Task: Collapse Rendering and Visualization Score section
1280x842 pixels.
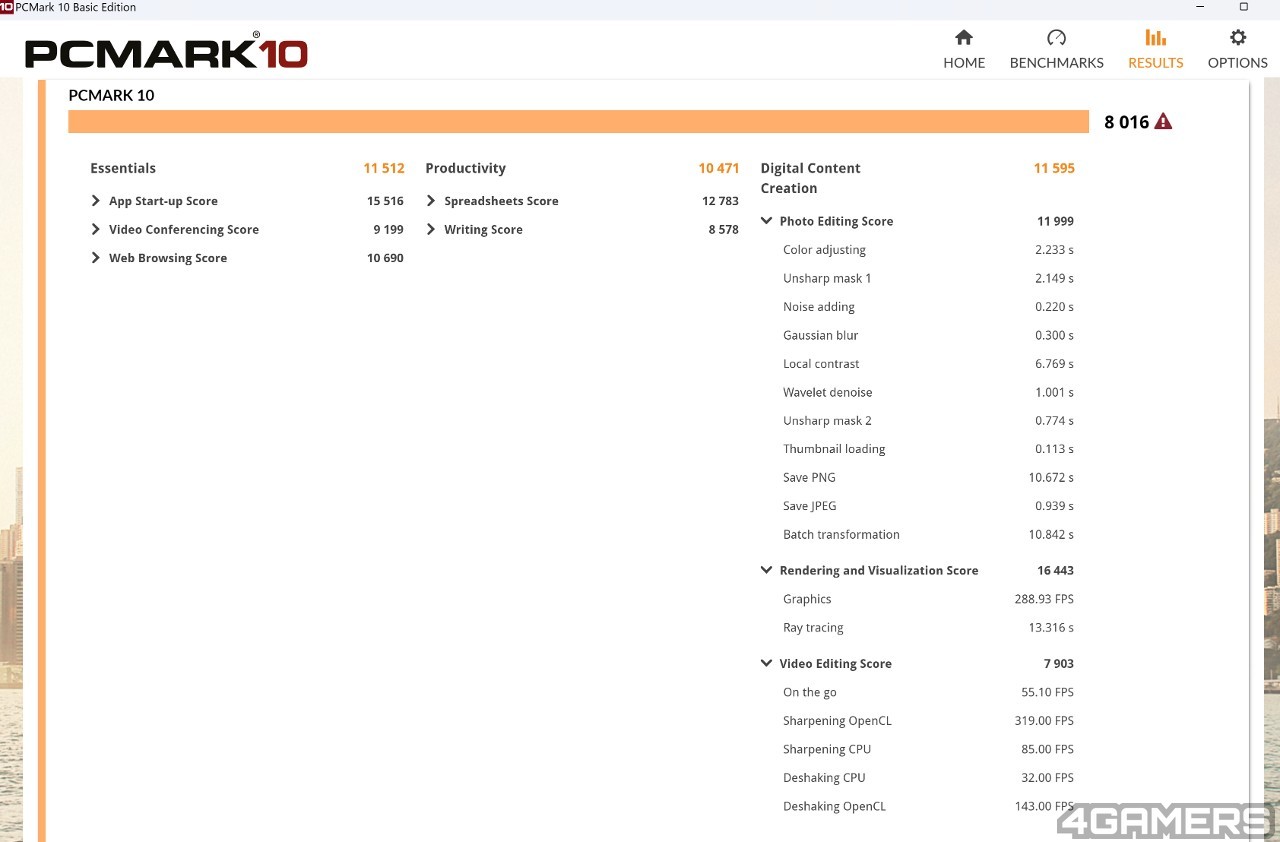Action: click(766, 570)
